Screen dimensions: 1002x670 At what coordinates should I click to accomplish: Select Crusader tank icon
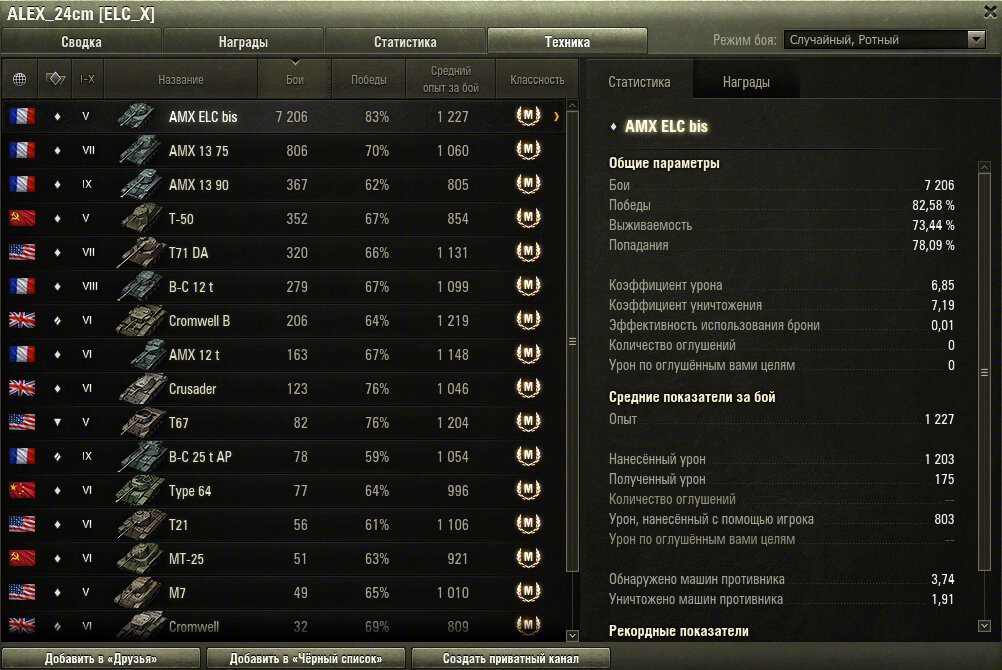point(141,388)
